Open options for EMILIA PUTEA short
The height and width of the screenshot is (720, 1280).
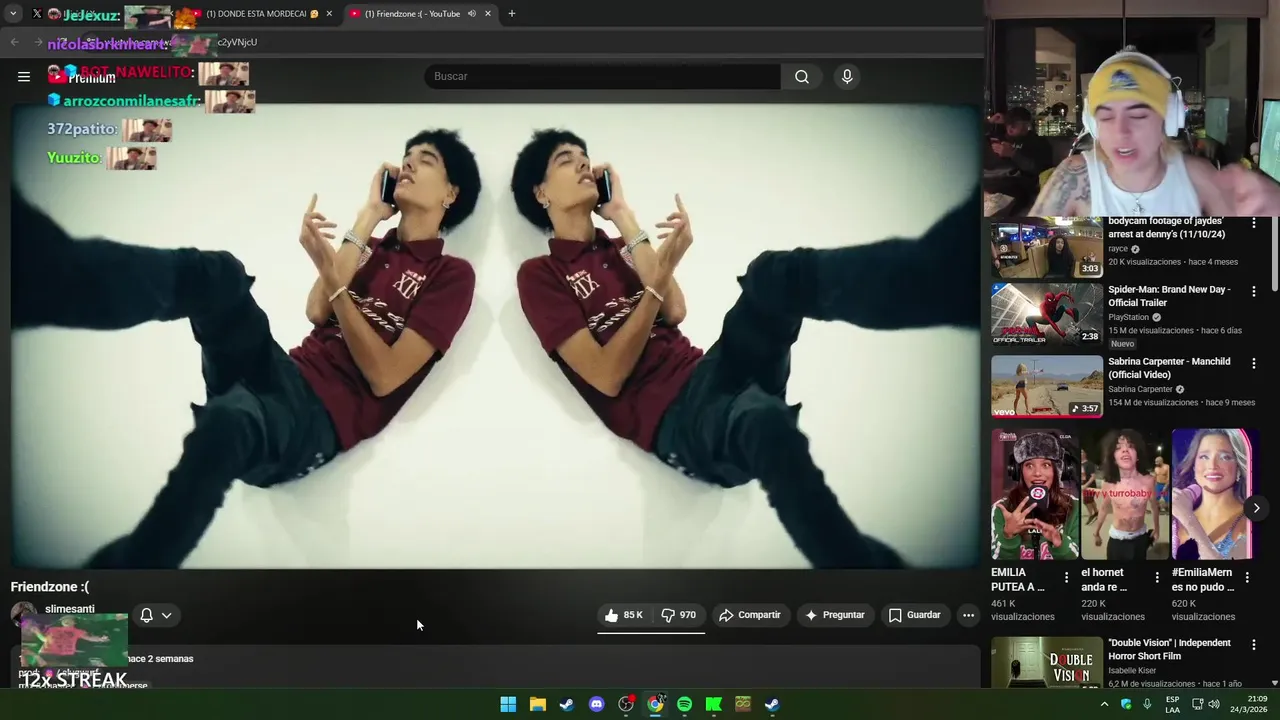(1066, 577)
